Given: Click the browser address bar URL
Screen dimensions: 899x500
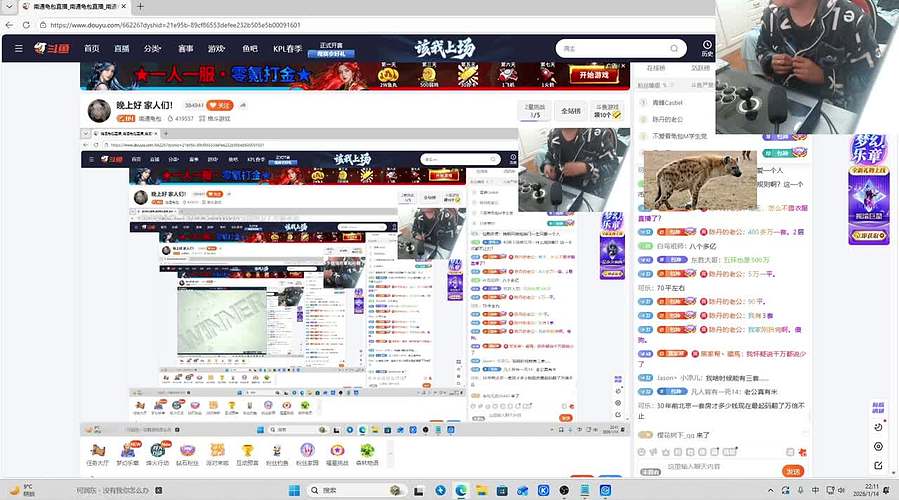Looking at the screenshot, I should (175, 25).
